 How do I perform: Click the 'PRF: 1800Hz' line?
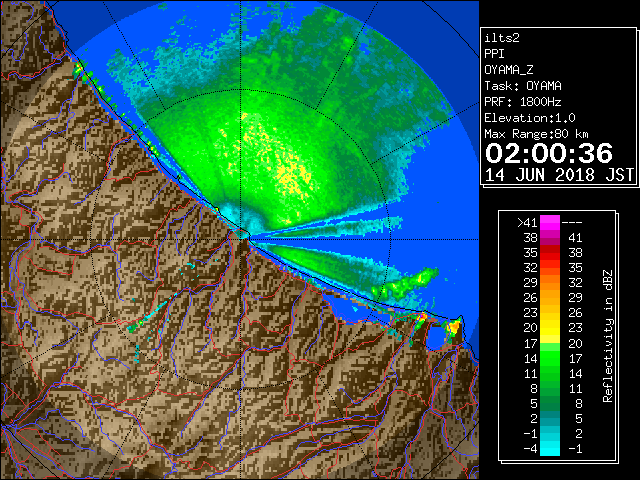(523, 102)
